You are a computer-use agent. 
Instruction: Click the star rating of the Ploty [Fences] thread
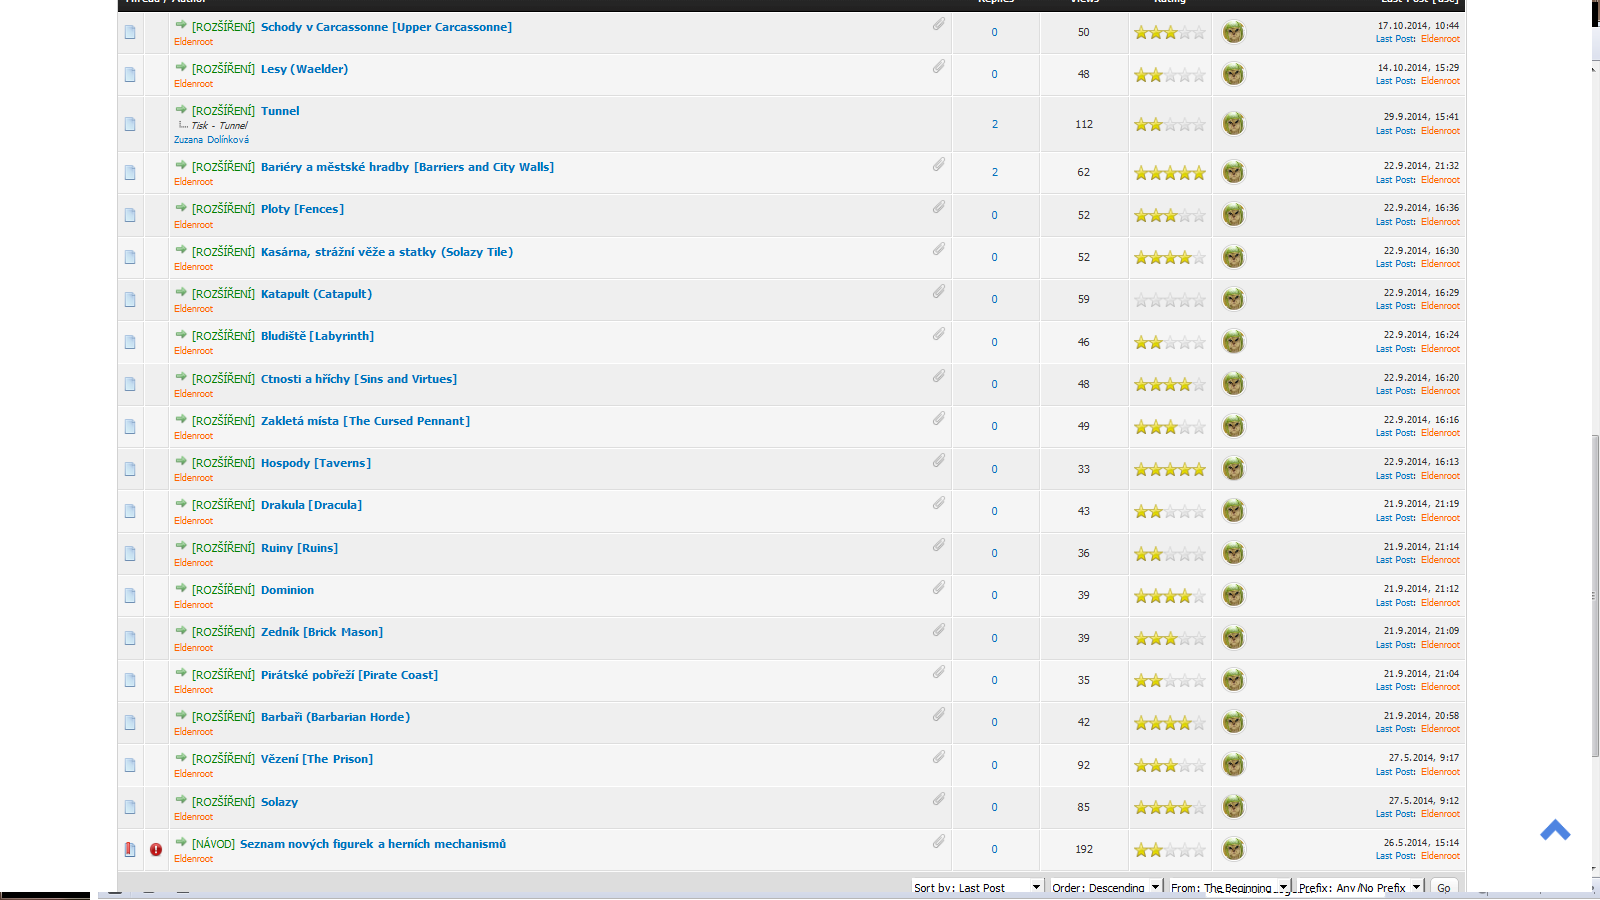(1169, 215)
